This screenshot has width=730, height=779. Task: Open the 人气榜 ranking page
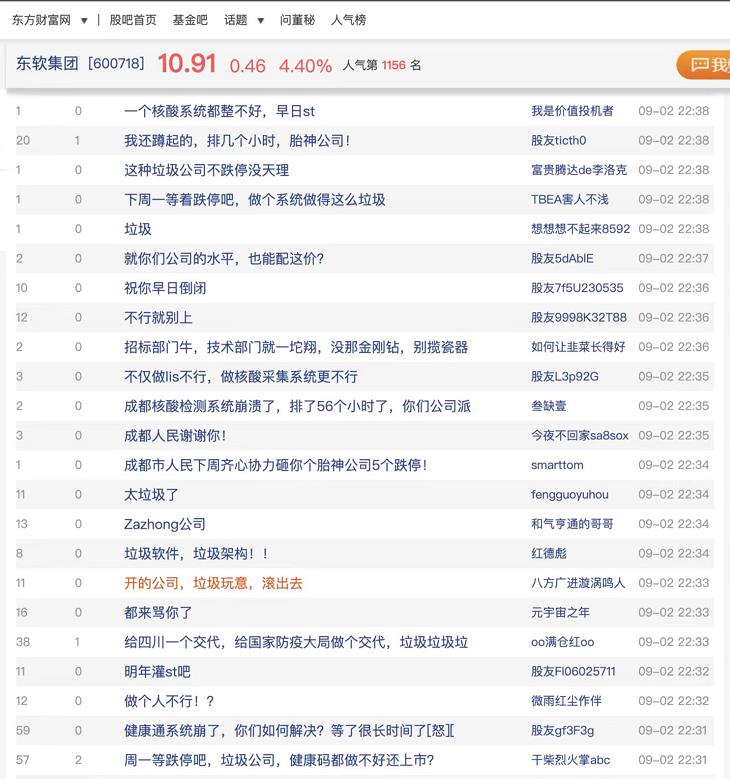(x=348, y=20)
